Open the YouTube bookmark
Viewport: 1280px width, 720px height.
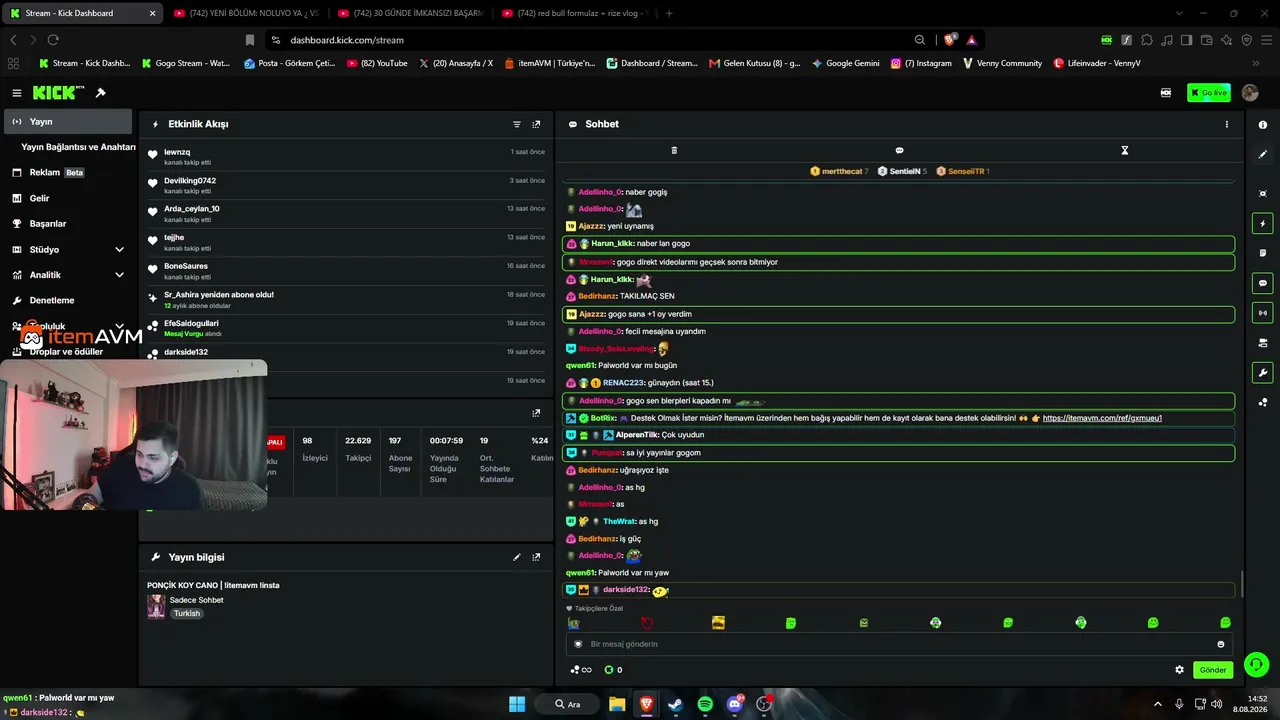tap(377, 63)
